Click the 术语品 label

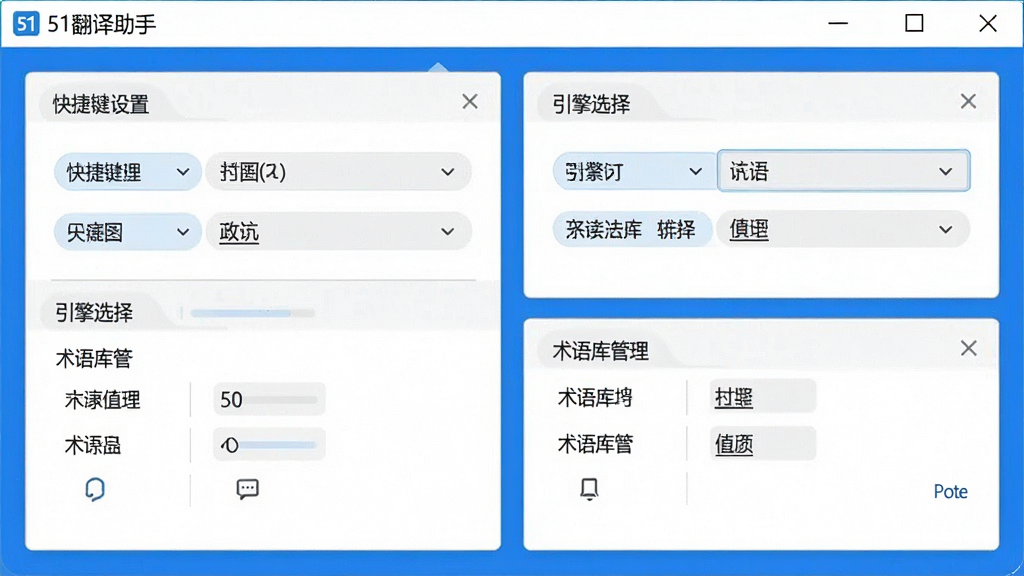93,445
